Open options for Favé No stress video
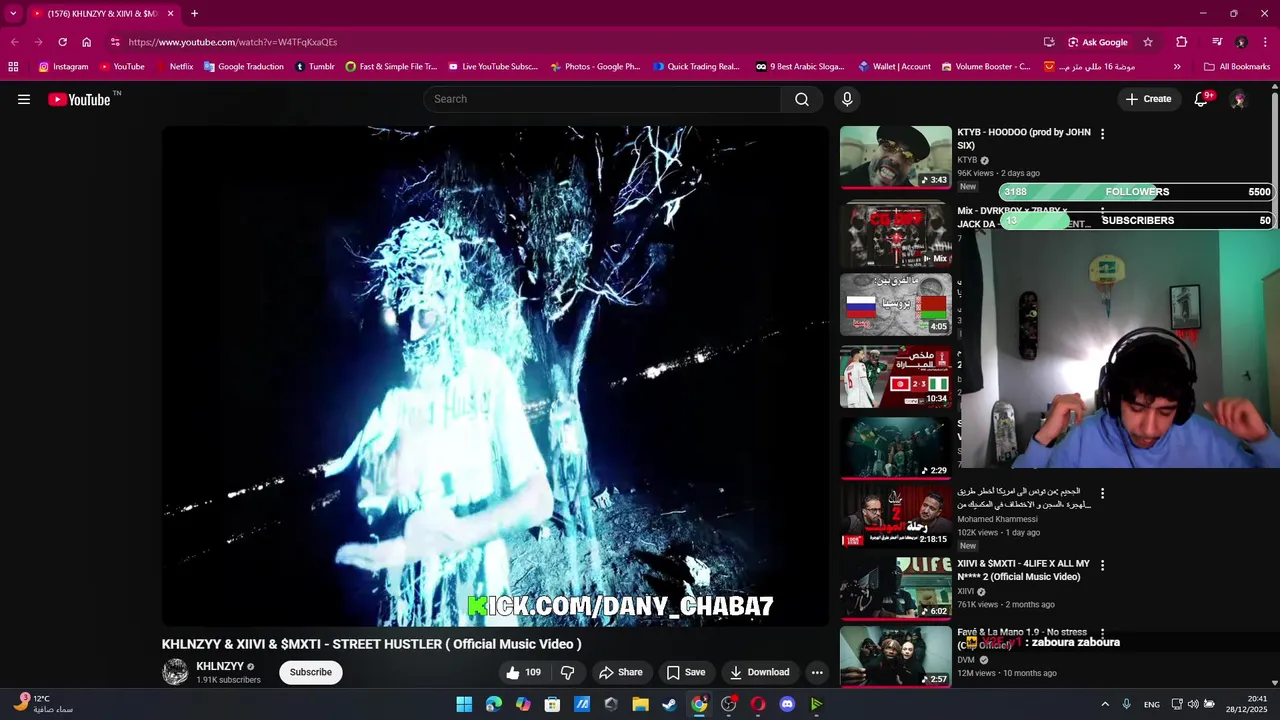This screenshot has height=720, width=1280. 1103,634
